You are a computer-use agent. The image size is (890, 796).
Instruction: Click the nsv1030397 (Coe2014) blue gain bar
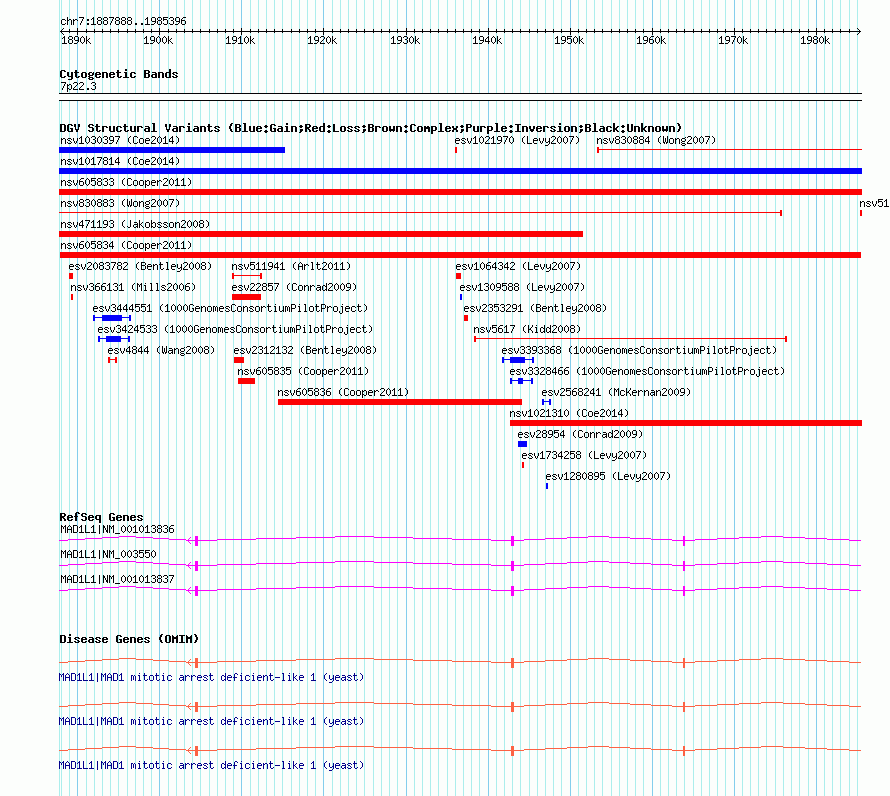pyautogui.click(x=172, y=150)
